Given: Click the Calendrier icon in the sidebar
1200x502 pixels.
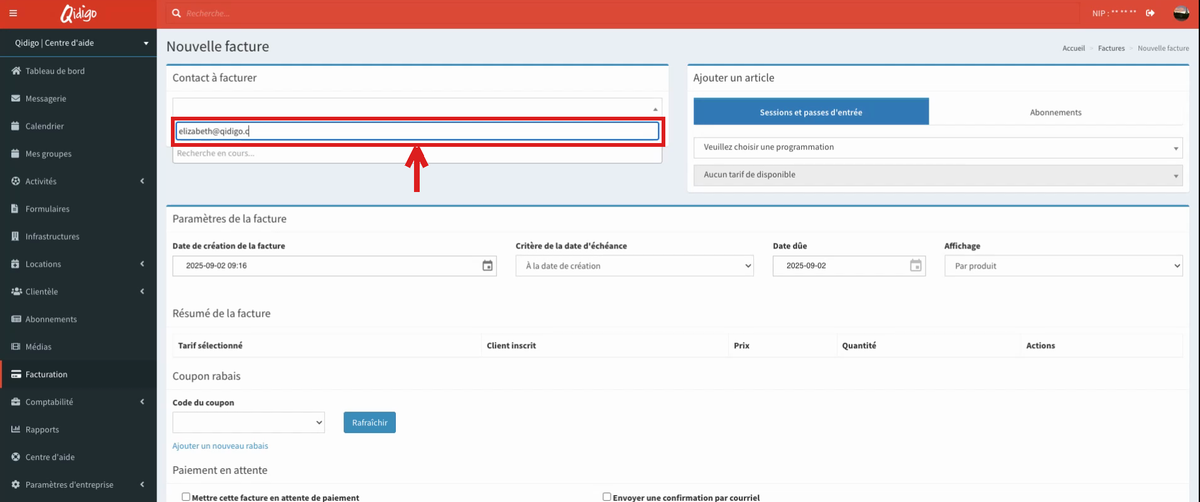Looking at the screenshot, I should click(16, 126).
